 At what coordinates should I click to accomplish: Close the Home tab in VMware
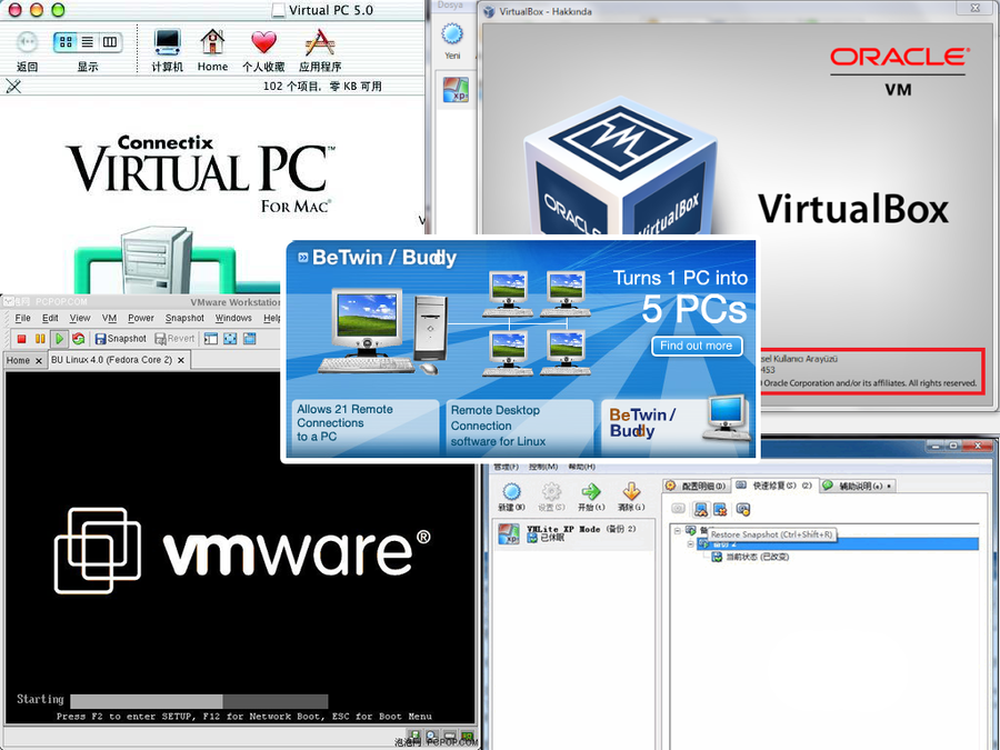pos(38,361)
